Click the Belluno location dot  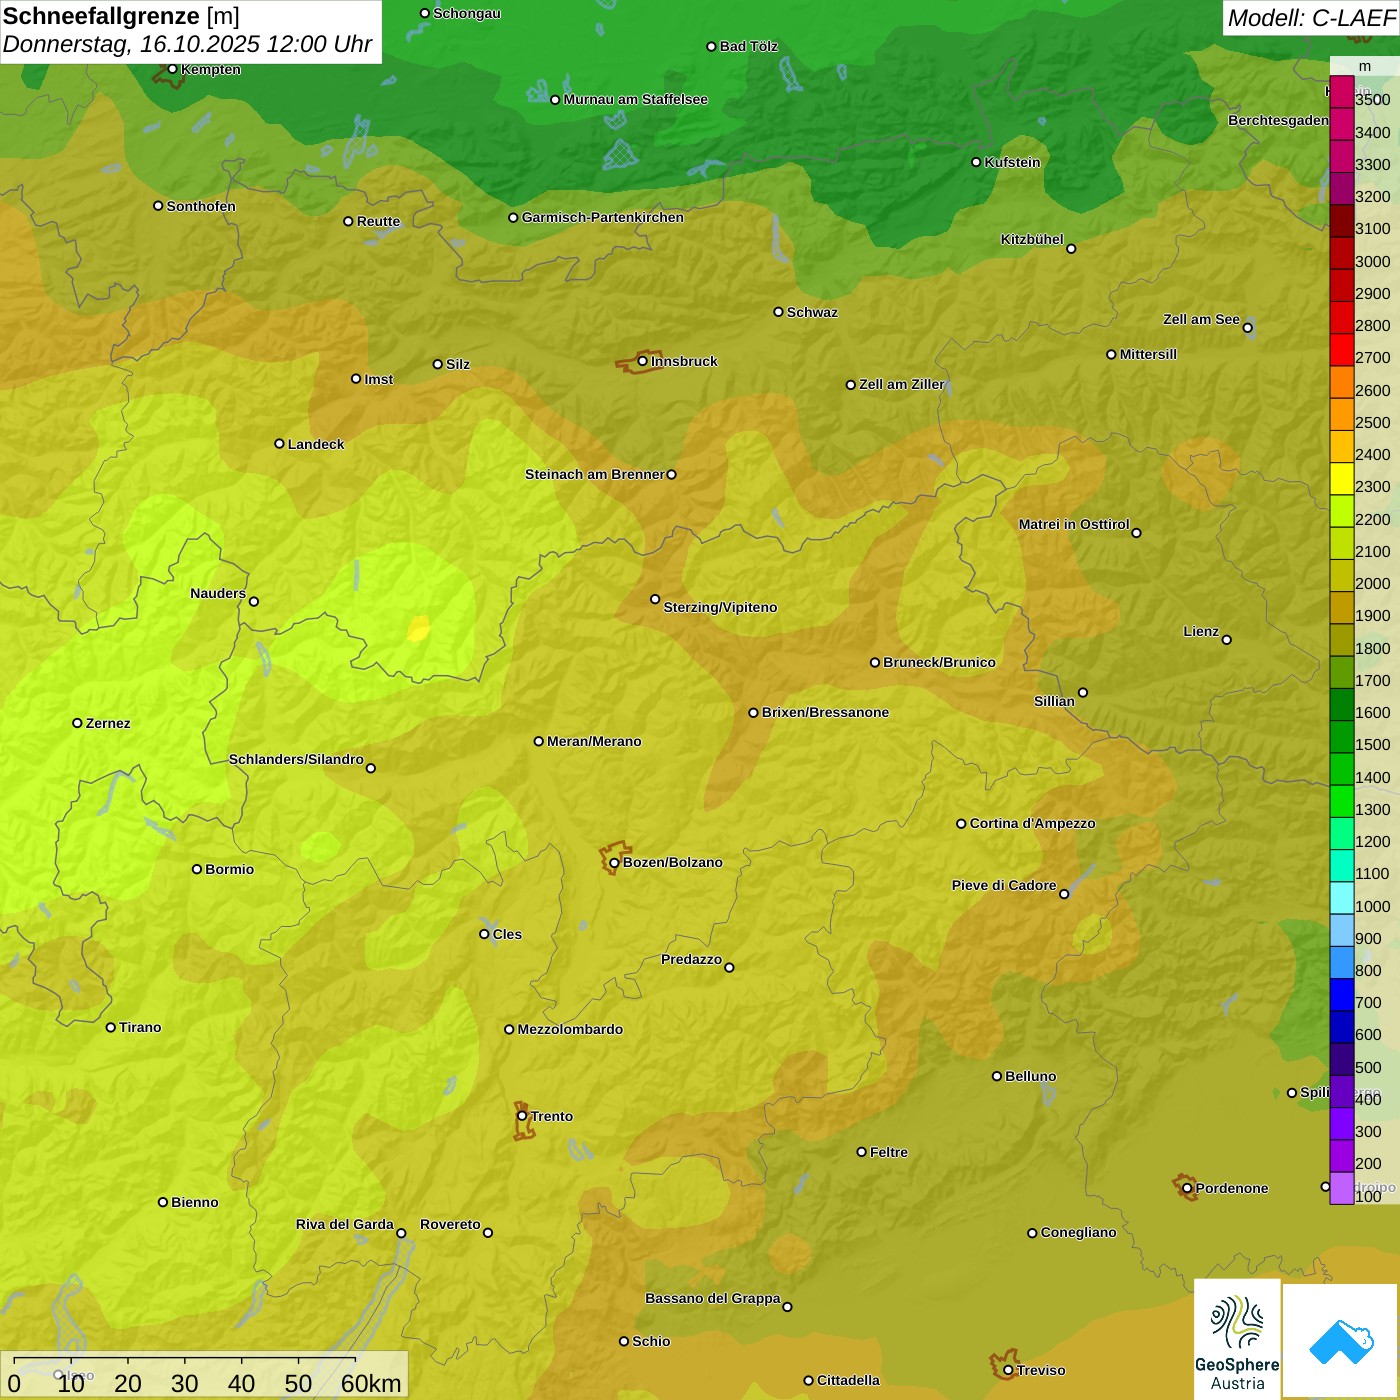pos(997,1076)
